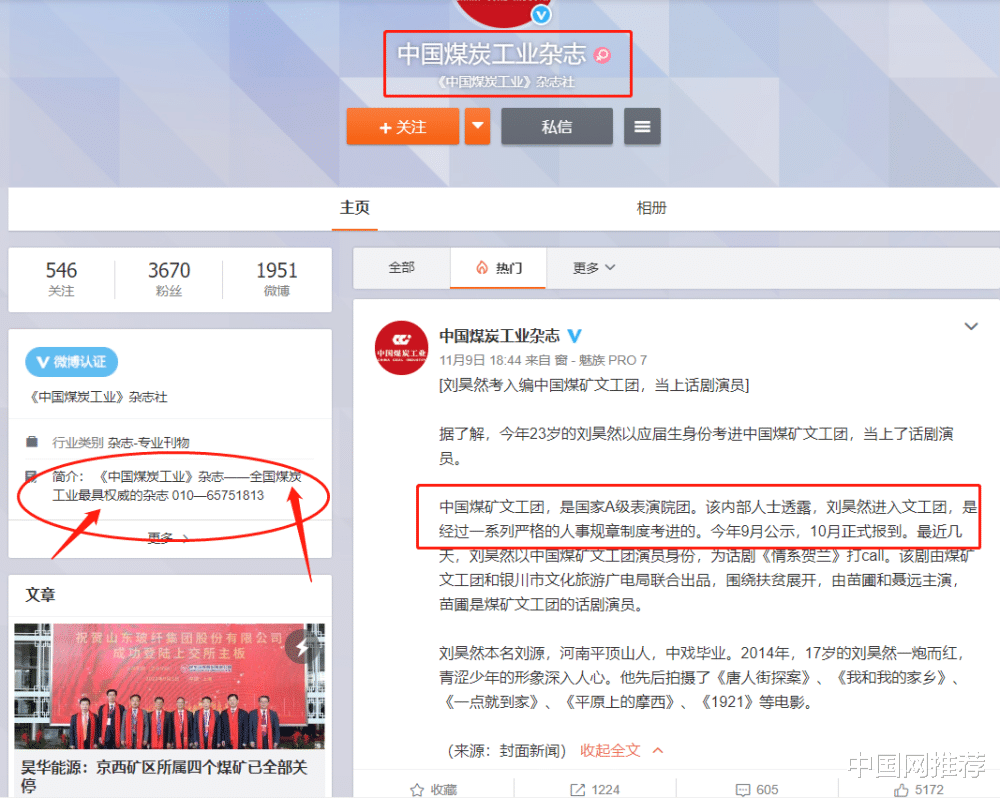Click the lightning icon on article image
The image size is (1000, 798).
pos(302,647)
